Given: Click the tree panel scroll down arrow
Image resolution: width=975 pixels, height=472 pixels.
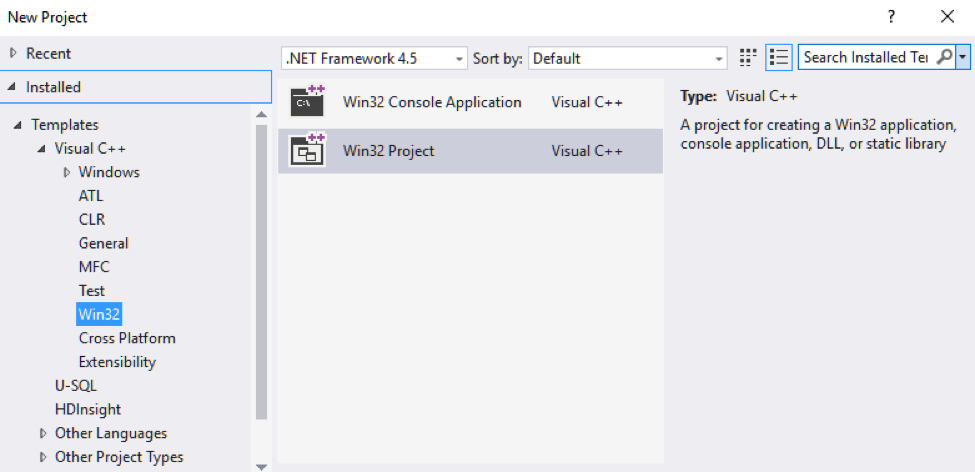Looking at the screenshot, I should point(262,465).
